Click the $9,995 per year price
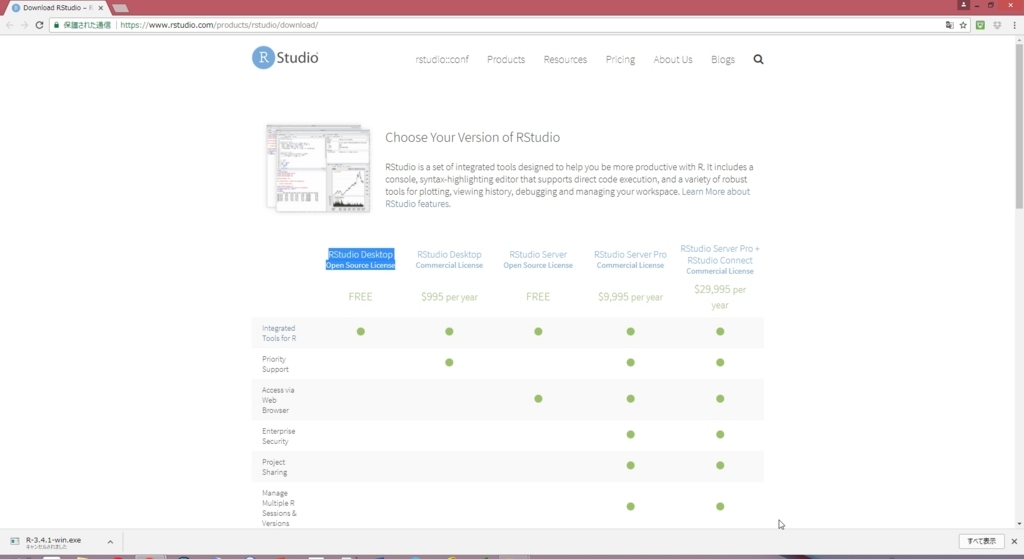1024x559 pixels. [x=630, y=296]
